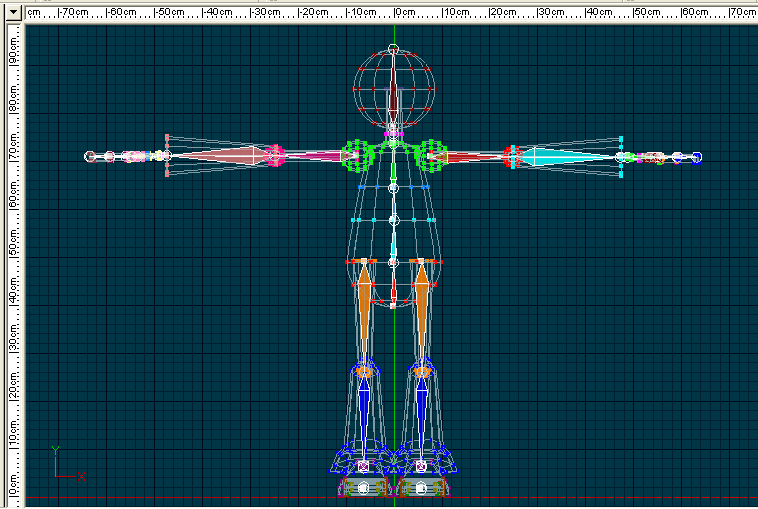This screenshot has width=758, height=509.
Task: Click the chest spine joint on the blue line
Action: click(x=394, y=187)
